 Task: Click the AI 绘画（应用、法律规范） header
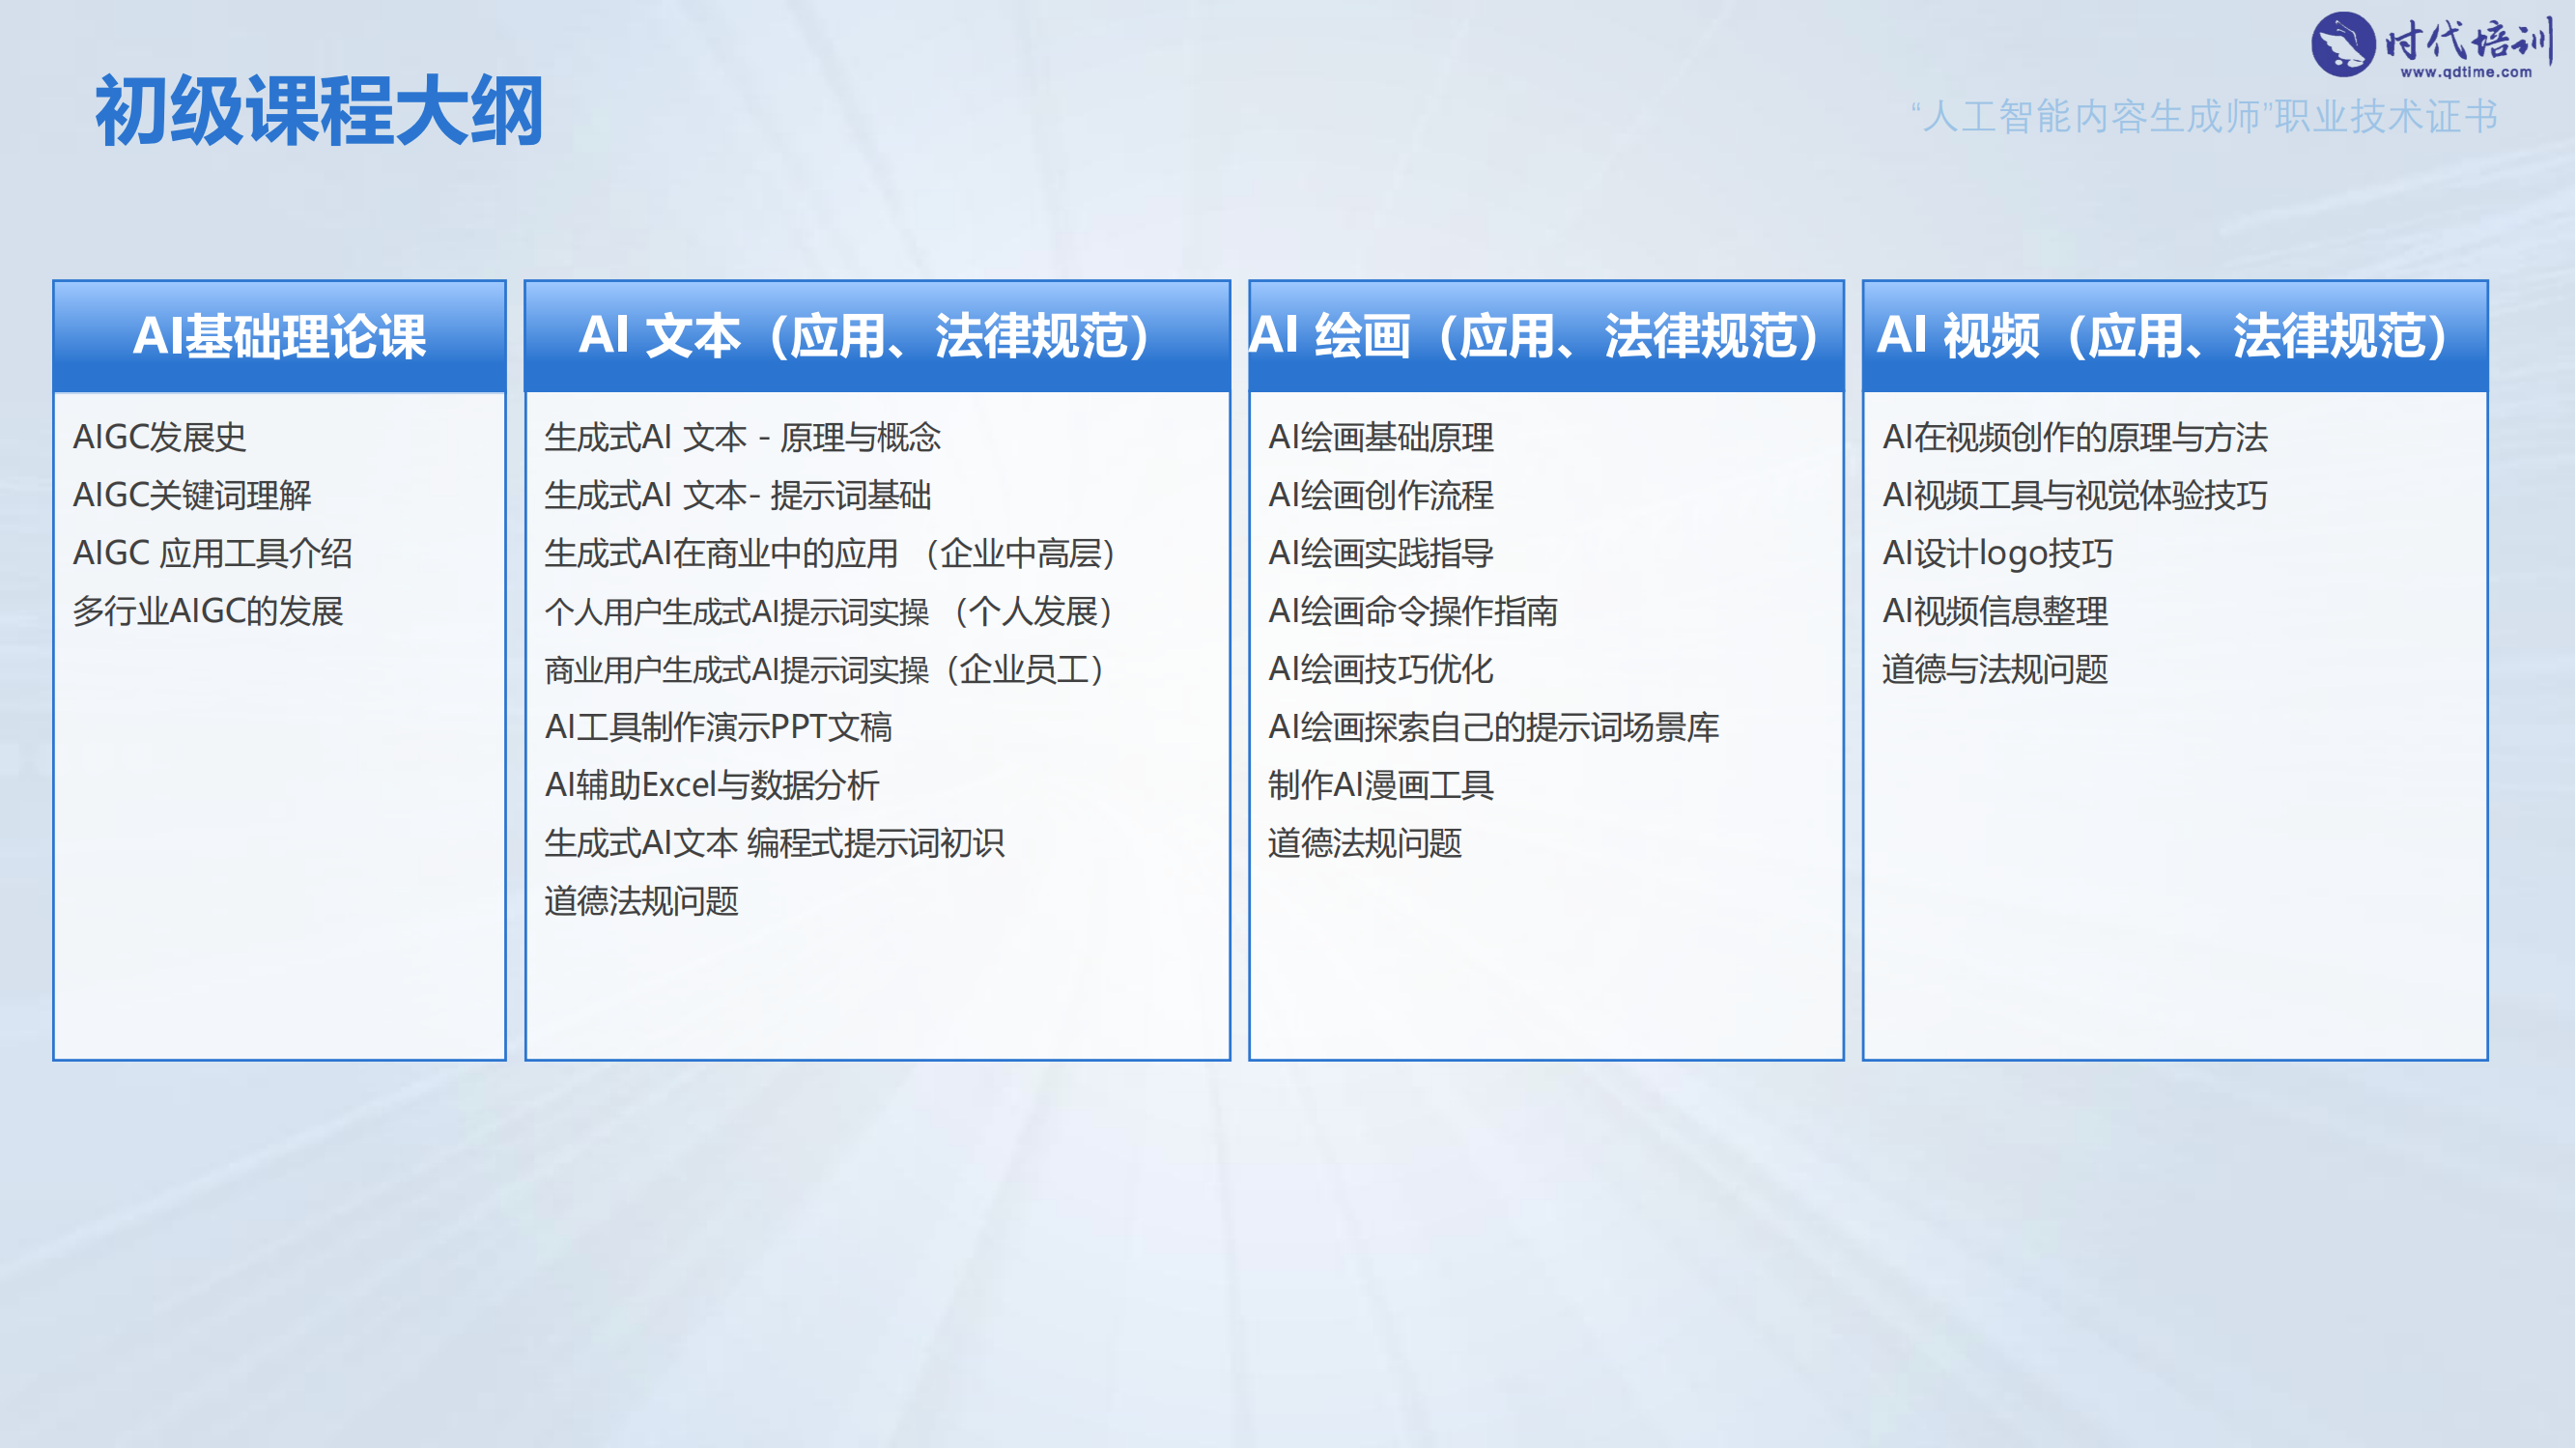(x=1546, y=336)
